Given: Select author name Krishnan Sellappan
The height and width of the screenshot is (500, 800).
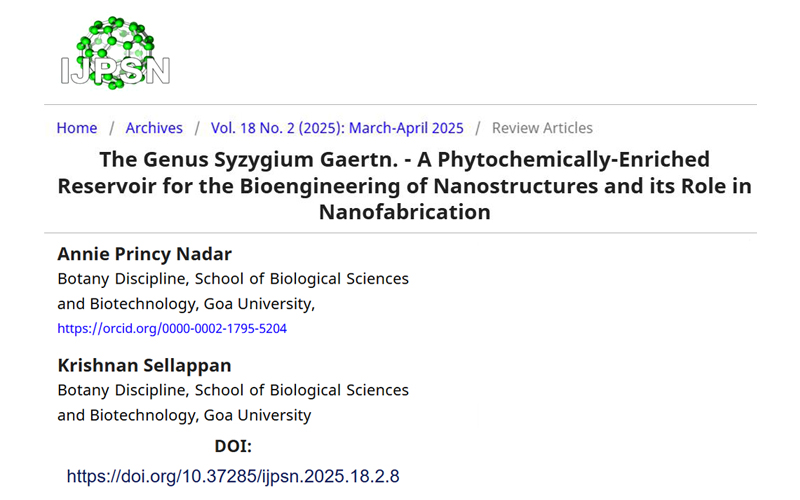Looking at the screenshot, I should [x=143, y=365].
